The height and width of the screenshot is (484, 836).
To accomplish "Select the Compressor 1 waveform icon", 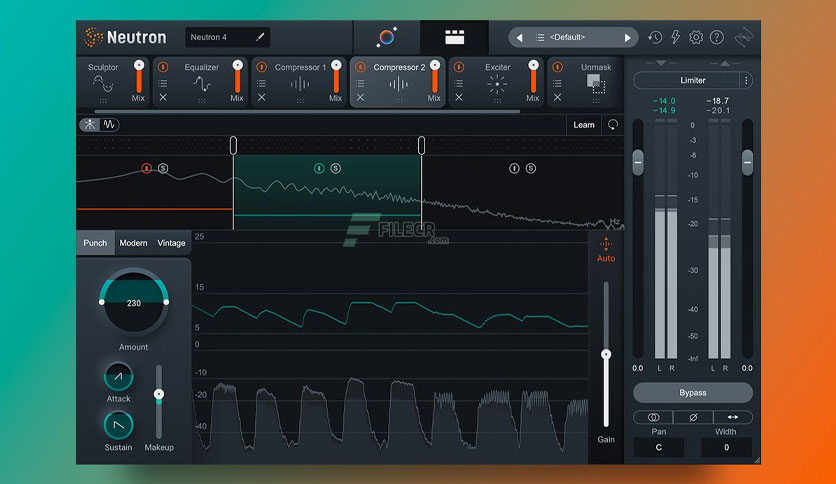I will [x=300, y=84].
